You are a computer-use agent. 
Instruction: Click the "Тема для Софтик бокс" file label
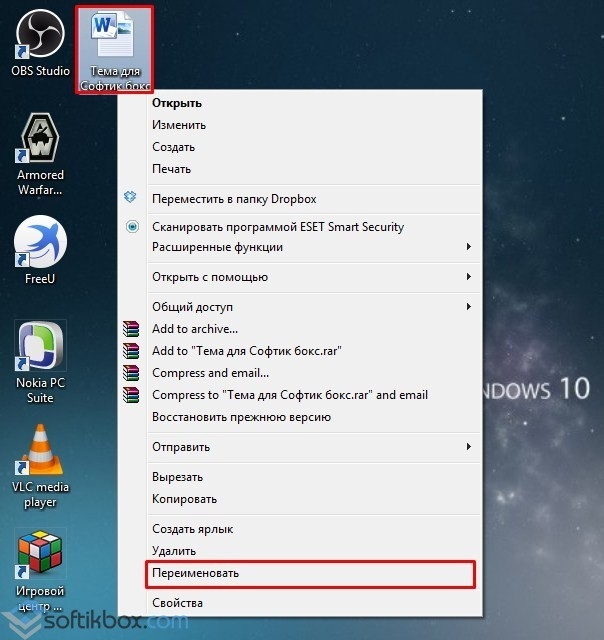pyautogui.click(x=115, y=78)
